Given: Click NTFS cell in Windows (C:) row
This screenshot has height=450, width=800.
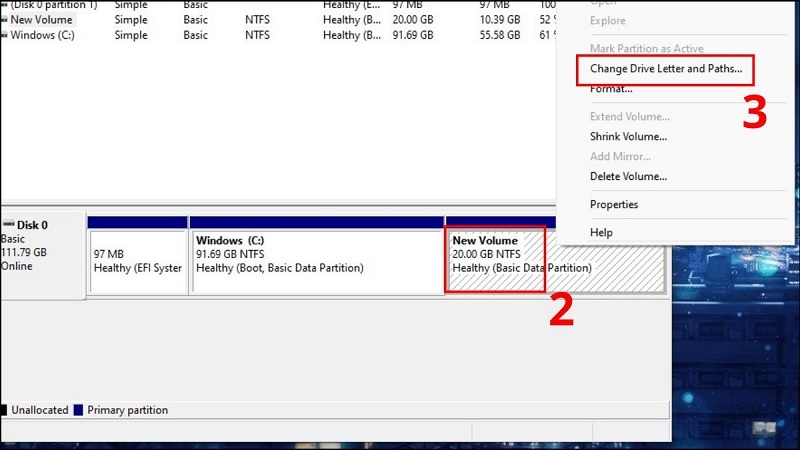Looking at the screenshot, I should (257, 35).
